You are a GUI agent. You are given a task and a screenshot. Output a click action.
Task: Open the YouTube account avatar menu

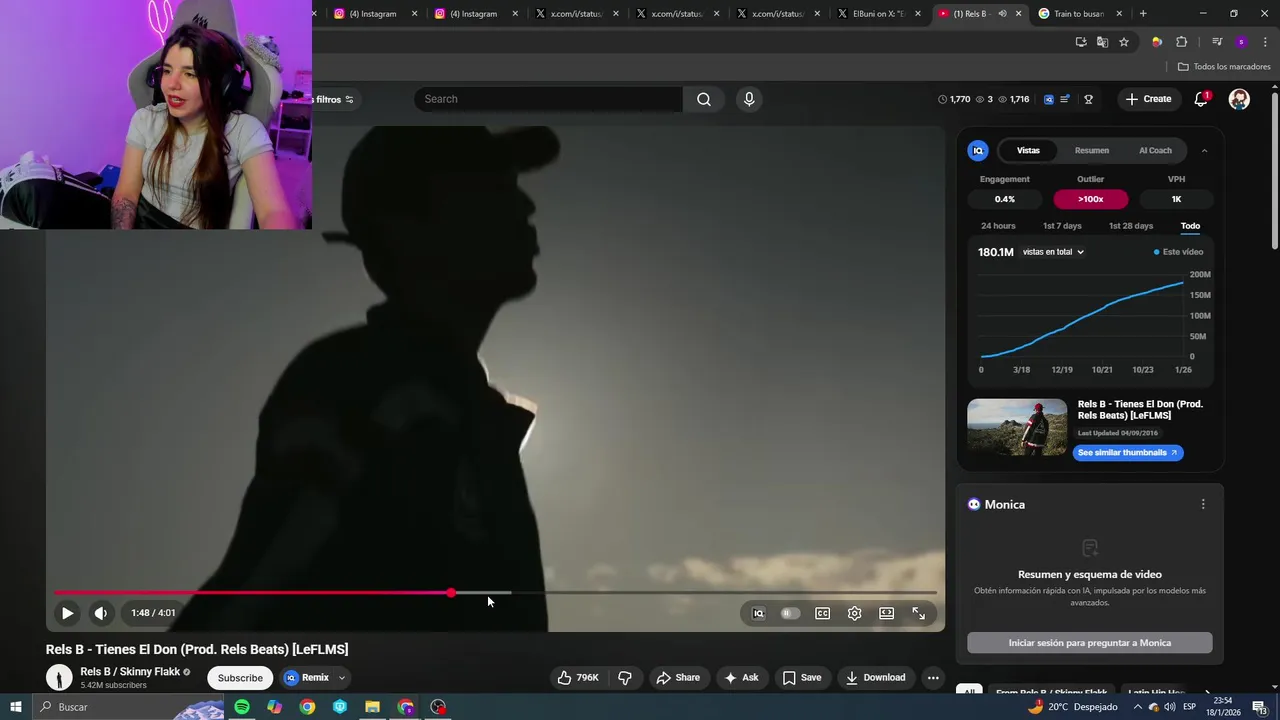(1239, 99)
